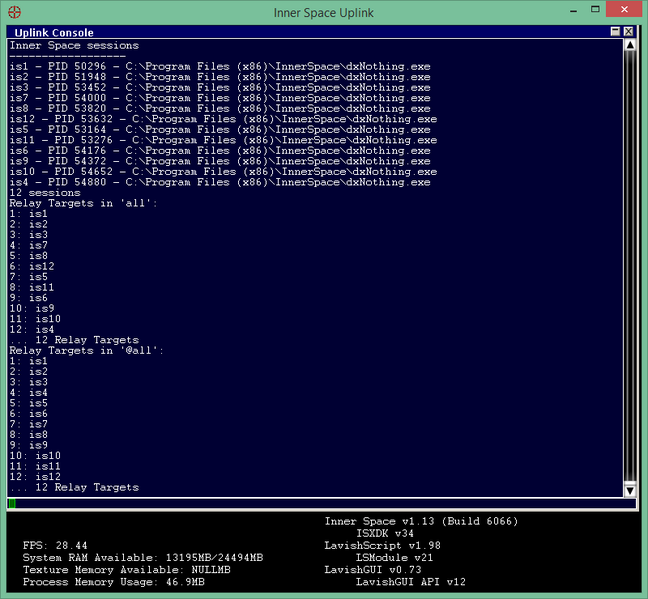Click the '8: is11' relay target line

click(x=32, y=288)
